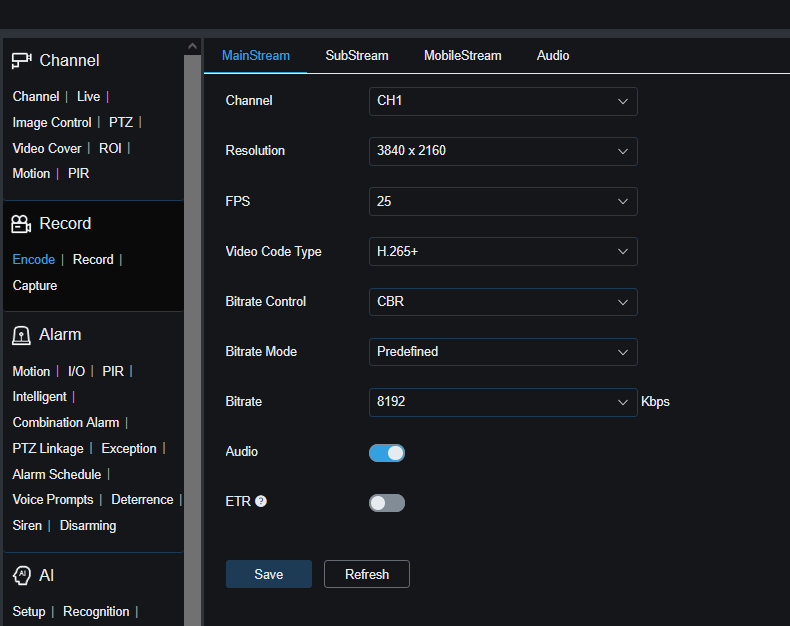Open the Video Code Type dropdown
Viewport: 790px width, 626px height.
[x=502, y=251]
